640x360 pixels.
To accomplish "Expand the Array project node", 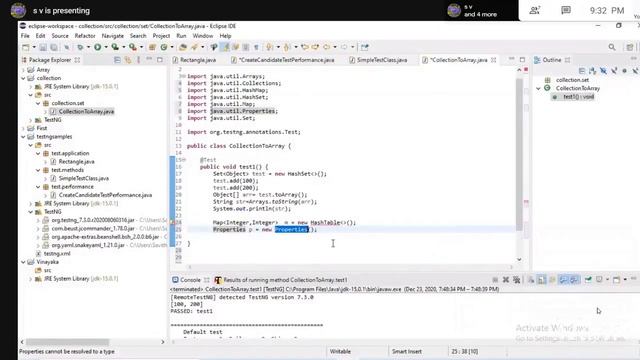I will pos(23,70).
